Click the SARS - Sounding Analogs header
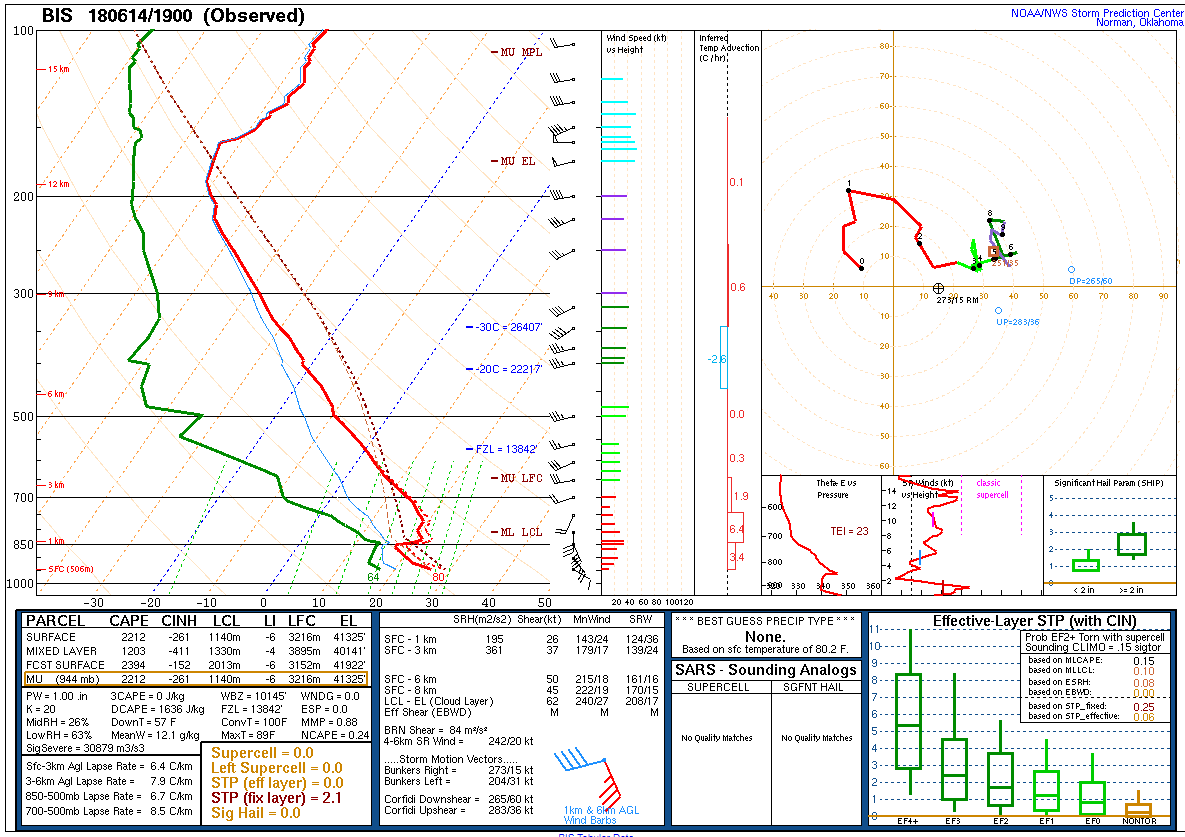This screenshot has height=837, width=1185. (766, 670)
